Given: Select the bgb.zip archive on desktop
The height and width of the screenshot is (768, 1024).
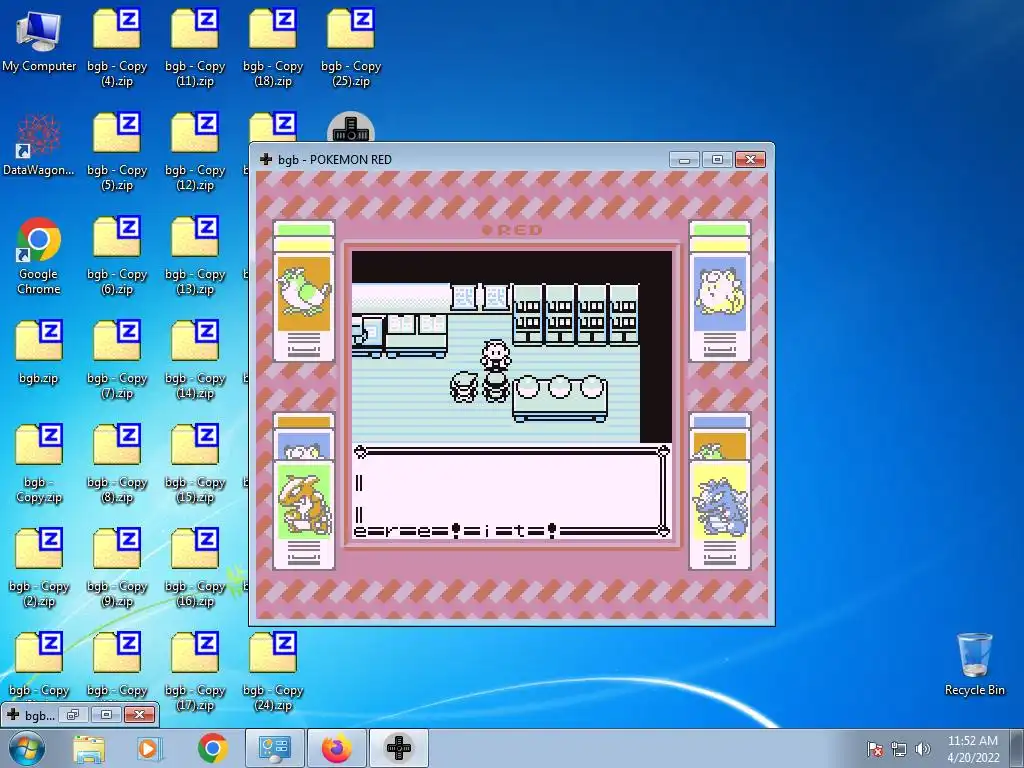Looking at the screenshot, I should pyautogui.click(x=39, y=351).
